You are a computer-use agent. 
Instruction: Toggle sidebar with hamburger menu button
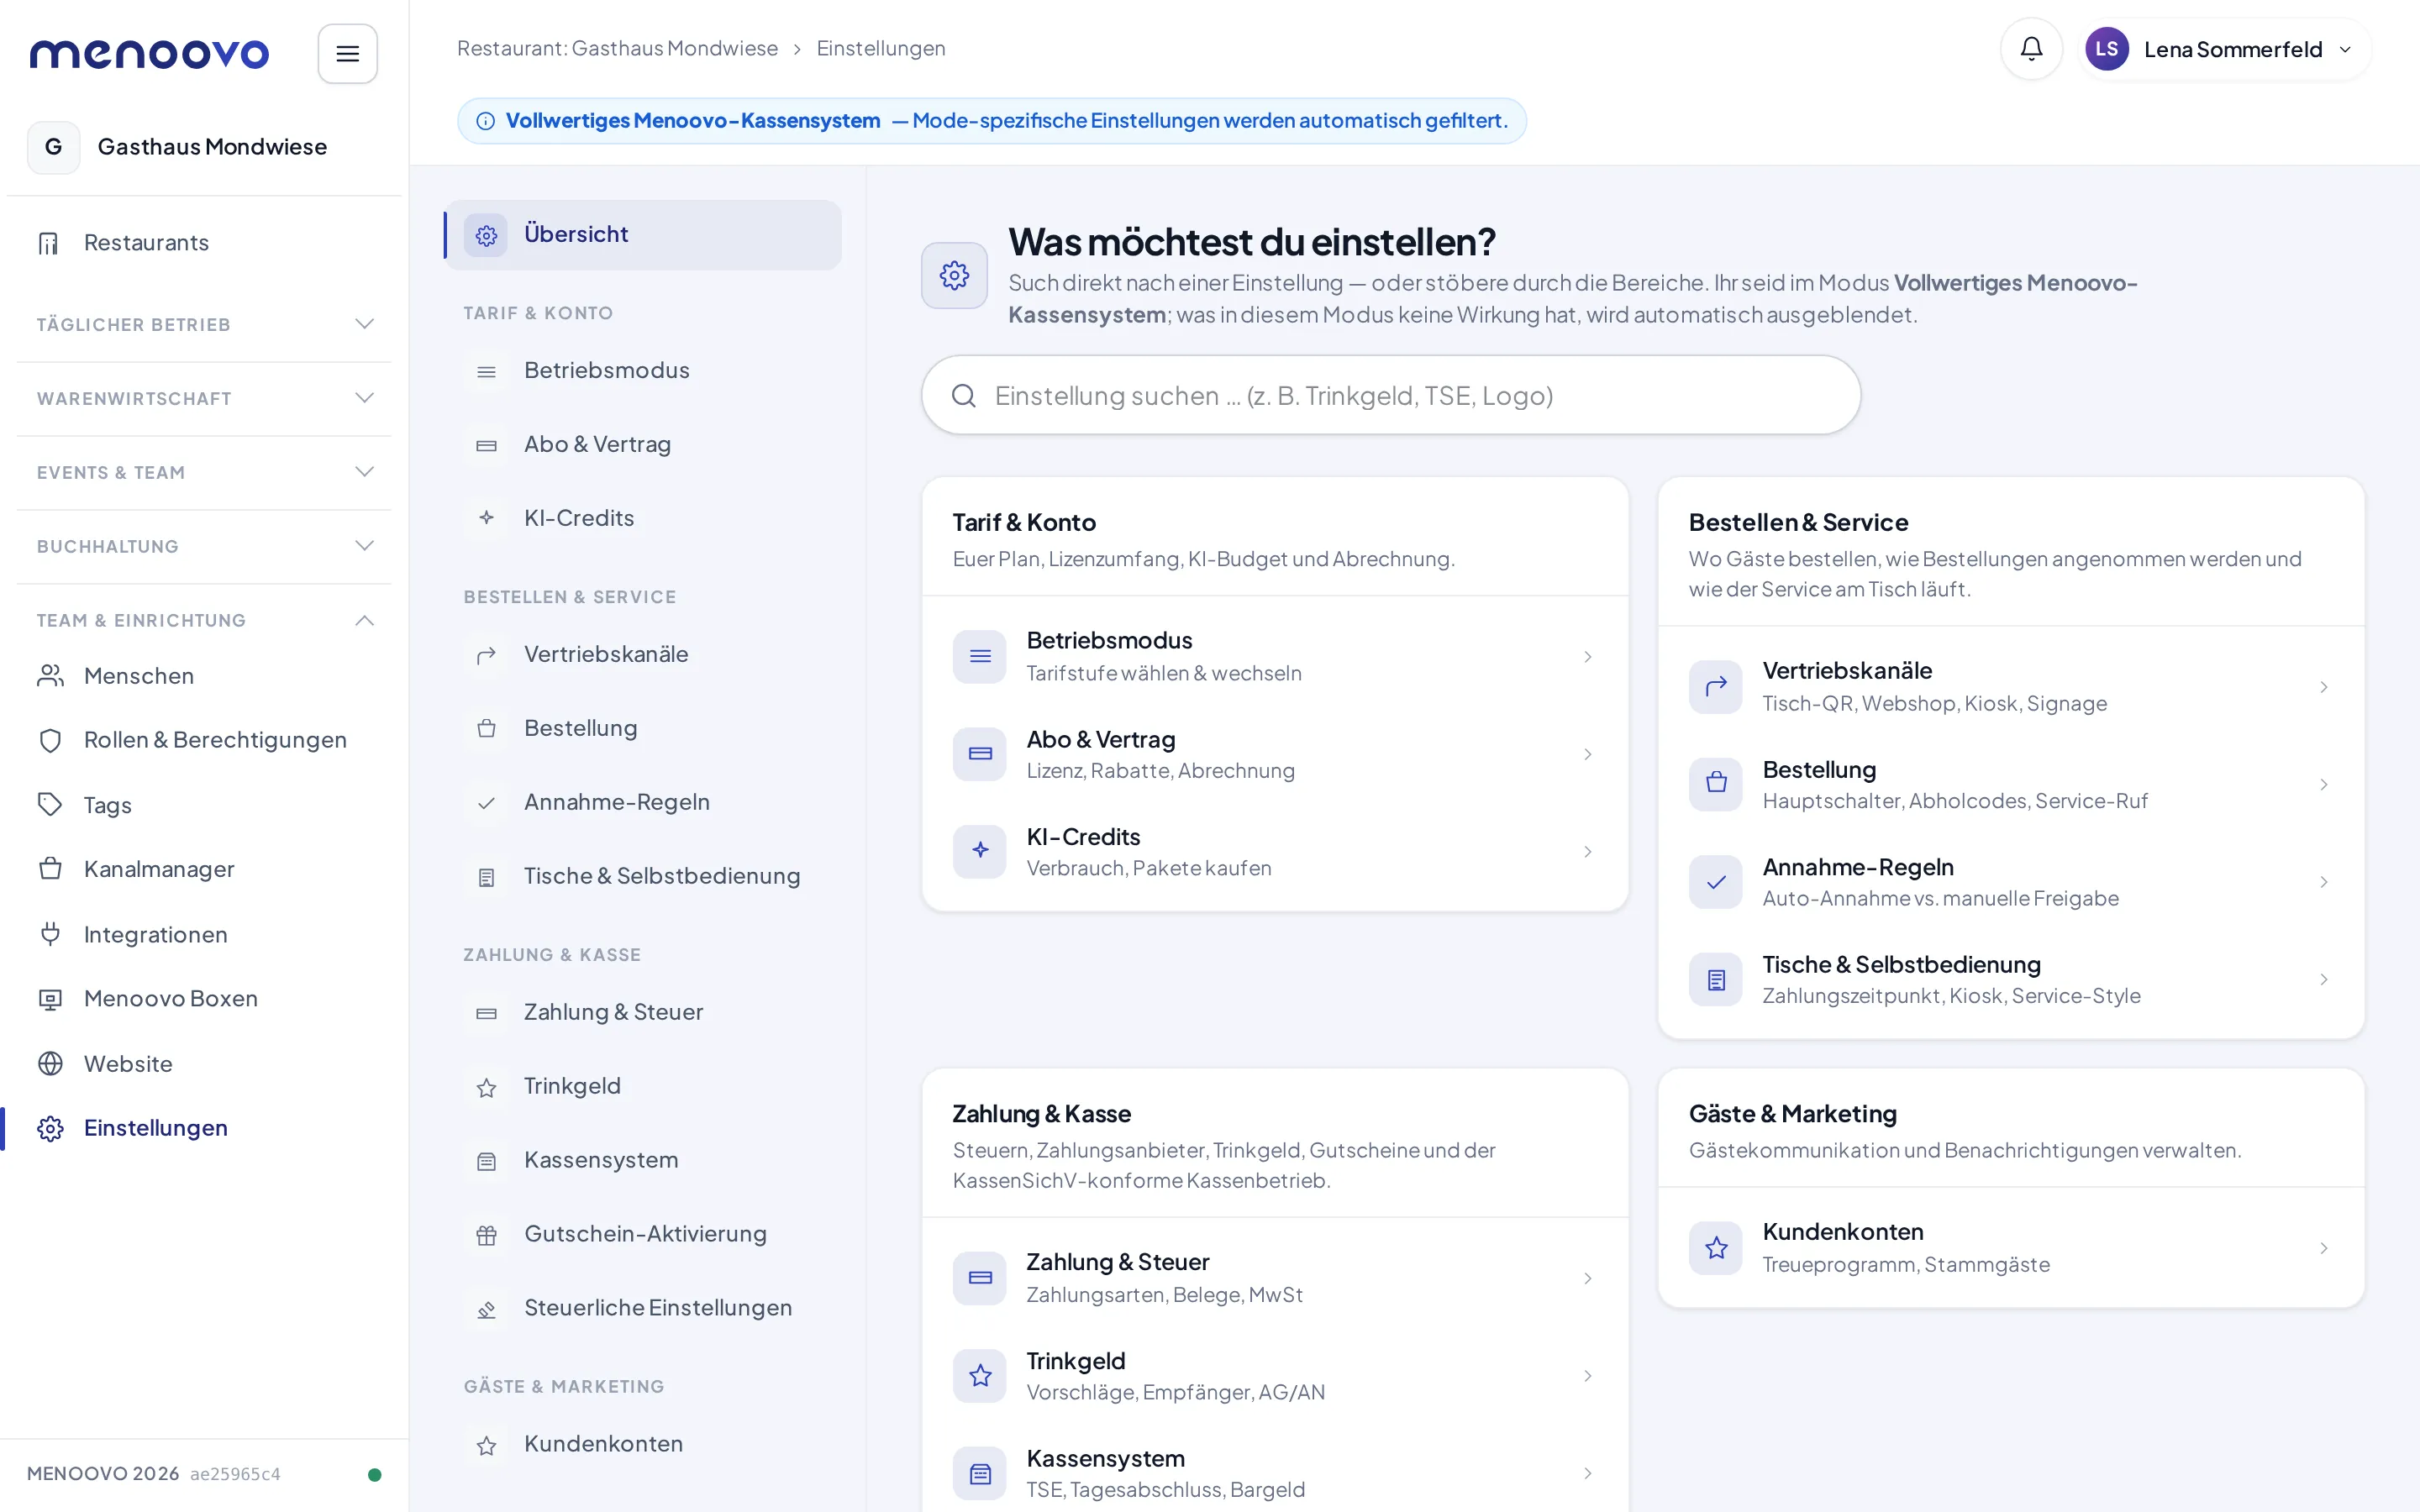(347, 54)
